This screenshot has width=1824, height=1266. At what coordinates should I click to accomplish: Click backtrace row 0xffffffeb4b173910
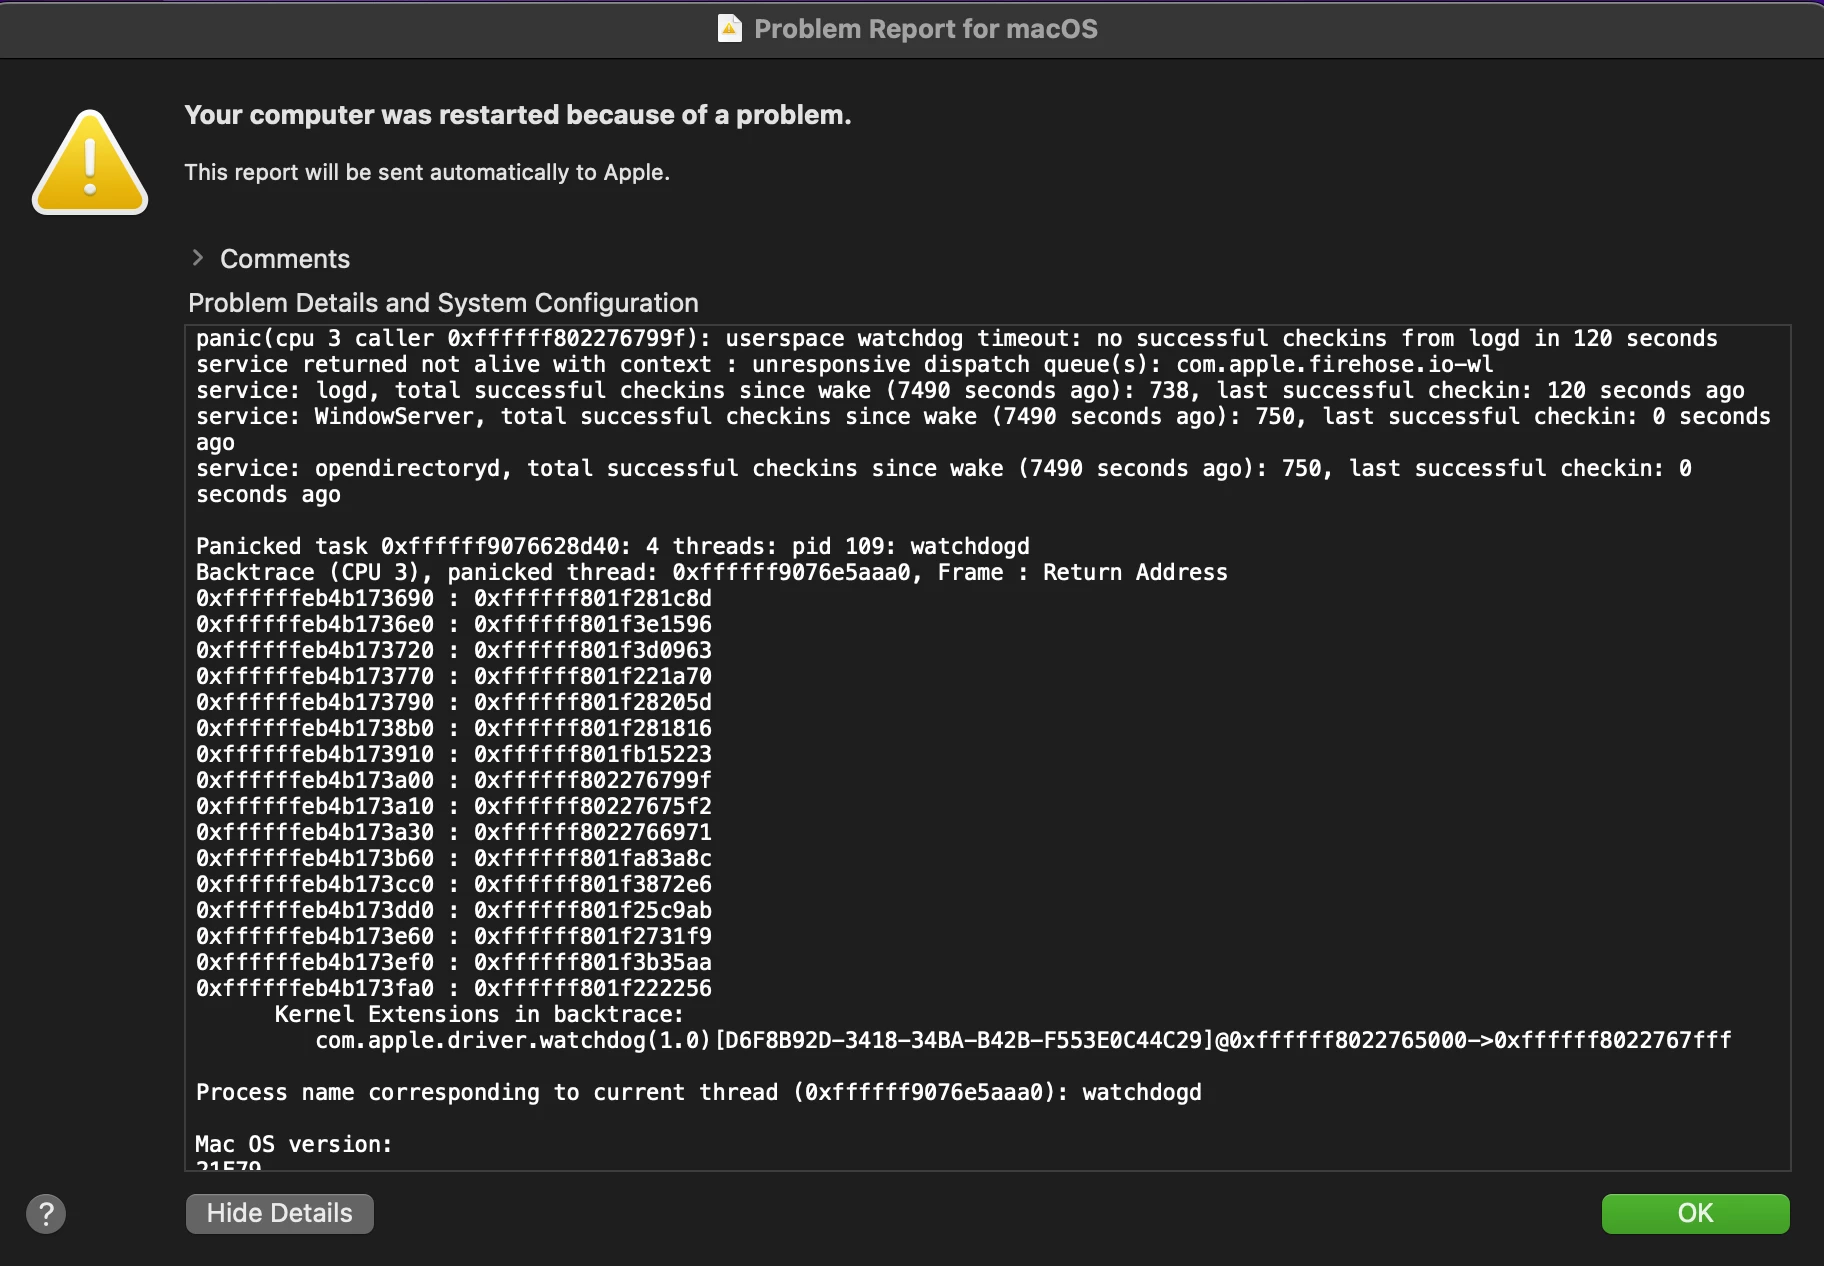click(x=453, y=755)
